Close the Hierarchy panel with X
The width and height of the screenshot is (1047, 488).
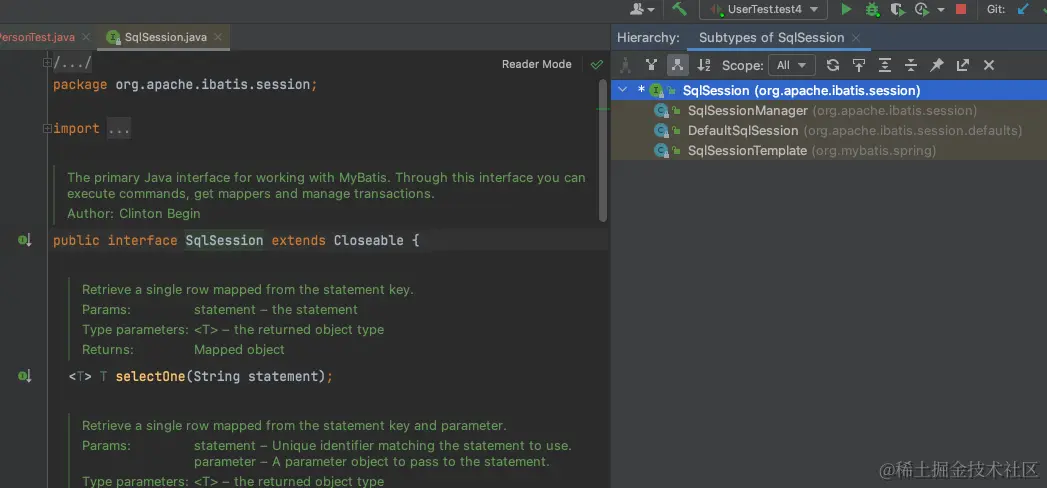pyautogui.click(x=989, y=65)
